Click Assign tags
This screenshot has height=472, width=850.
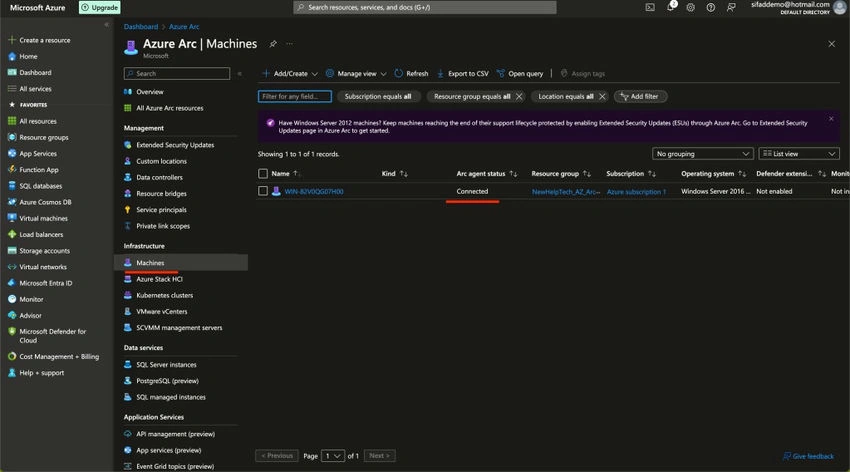[x=582, y=74]
